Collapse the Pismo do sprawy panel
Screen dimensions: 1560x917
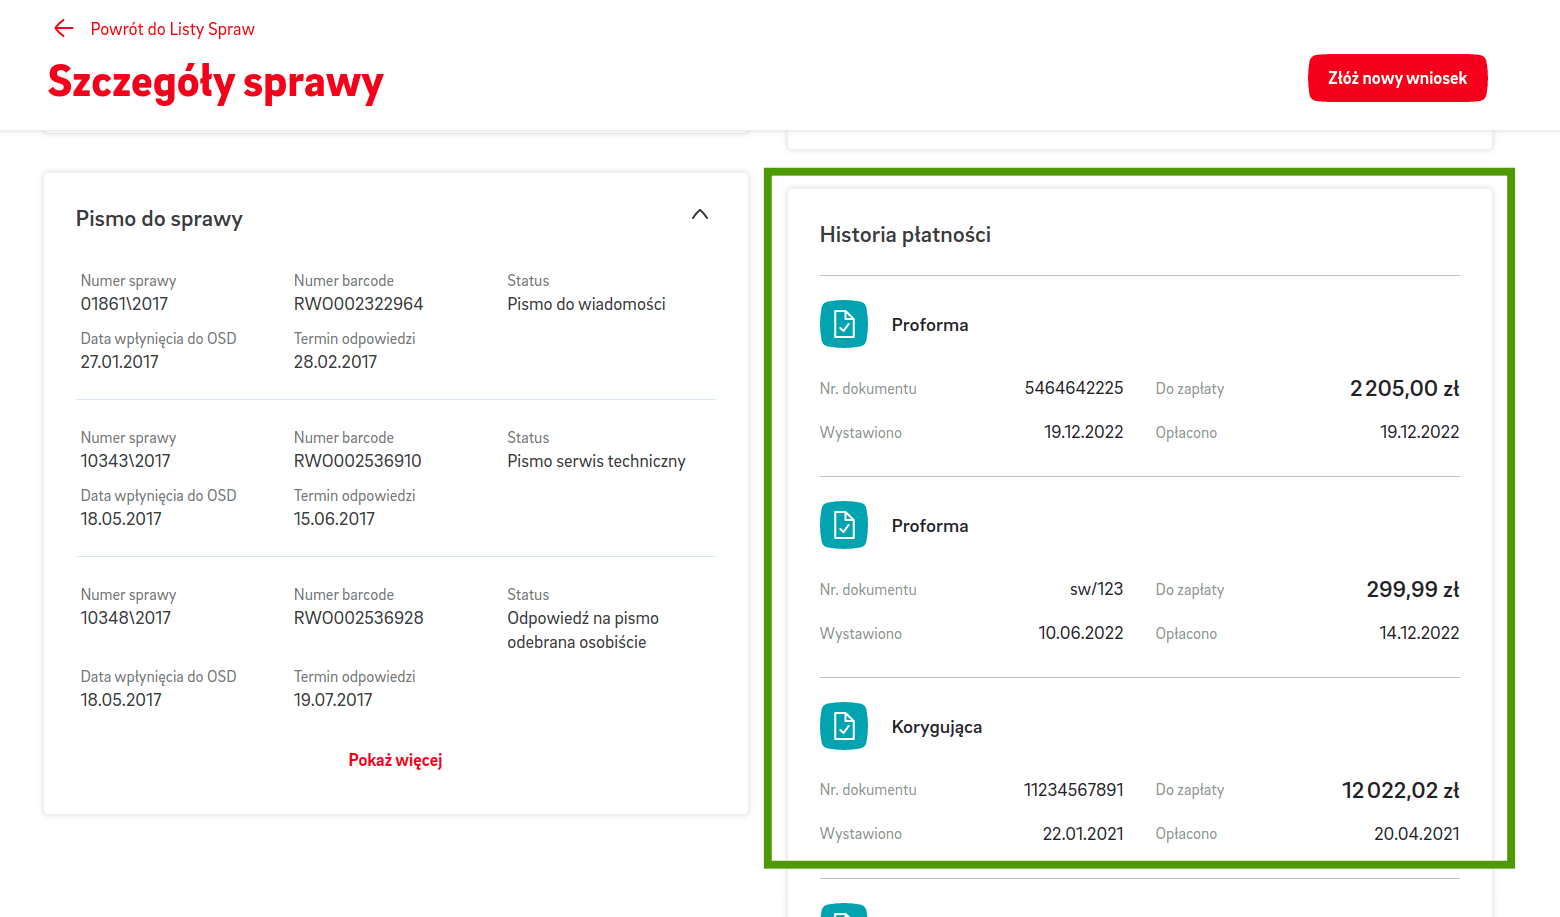(x=700, y=215)
